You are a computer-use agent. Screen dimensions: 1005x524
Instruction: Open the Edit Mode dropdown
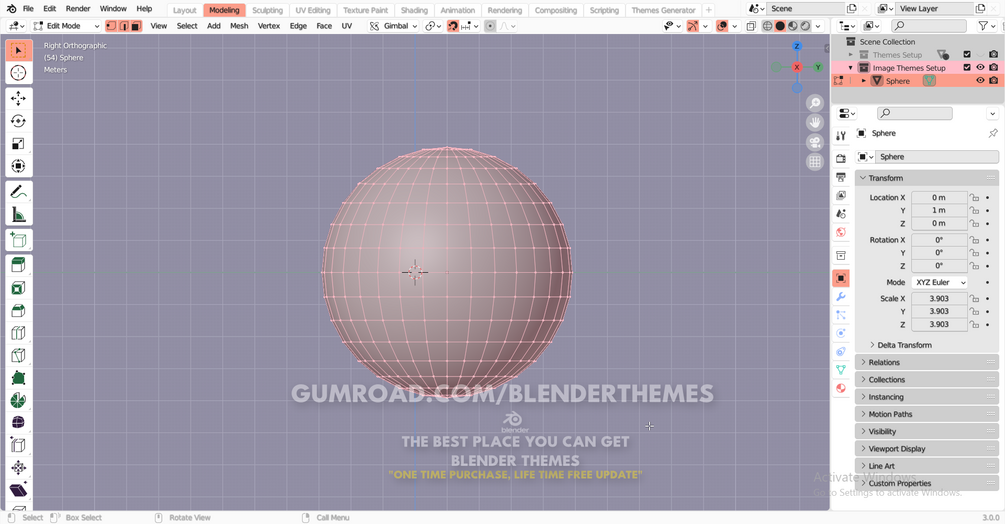[67, 26]
